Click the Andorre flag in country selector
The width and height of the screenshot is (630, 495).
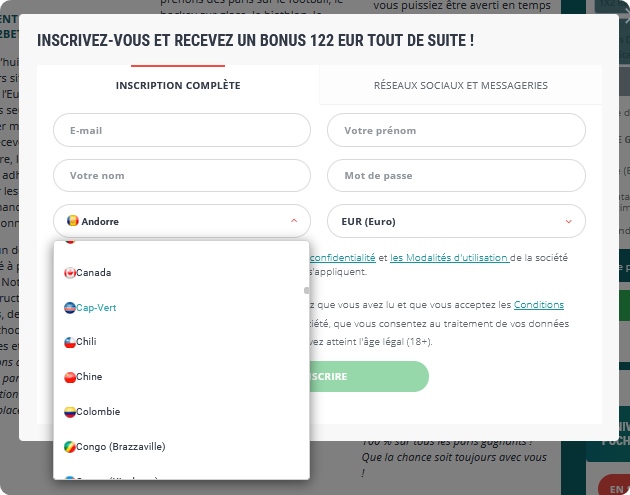73,221
